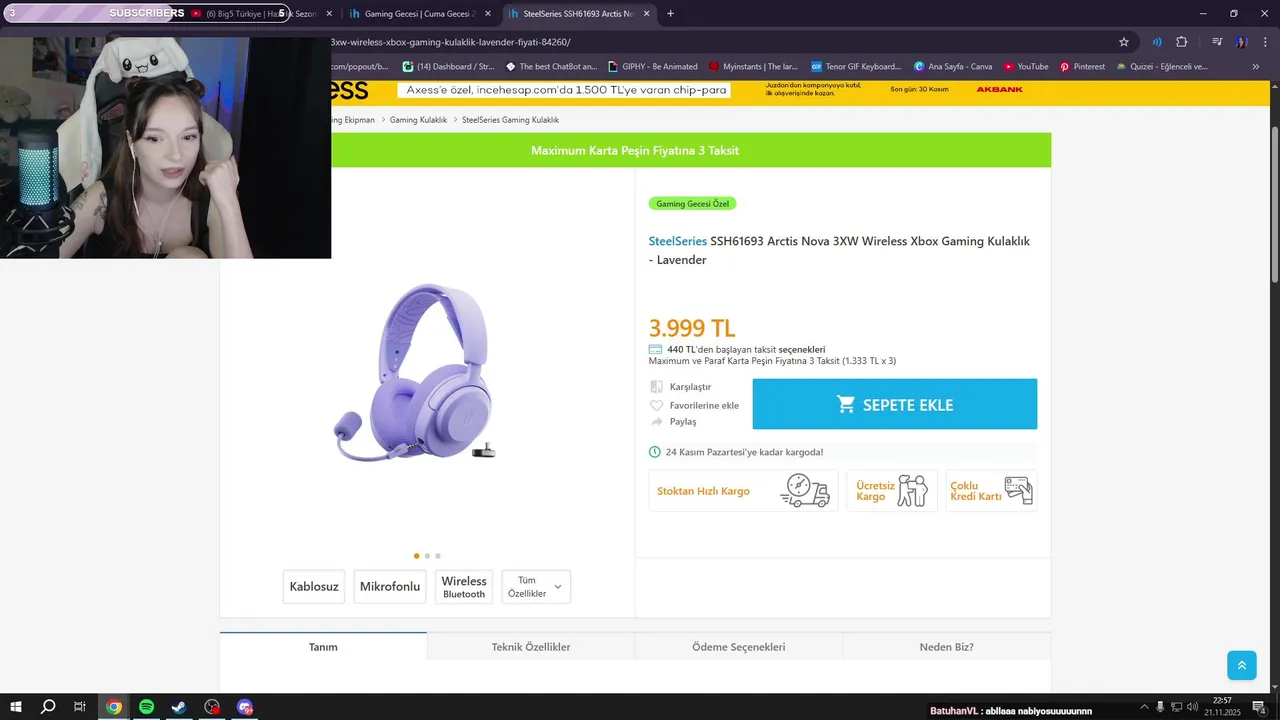Open the Pinterest bookmark
This screenshot has width=1280, height=720.
pyautogui.click(x=1082, y=67)
